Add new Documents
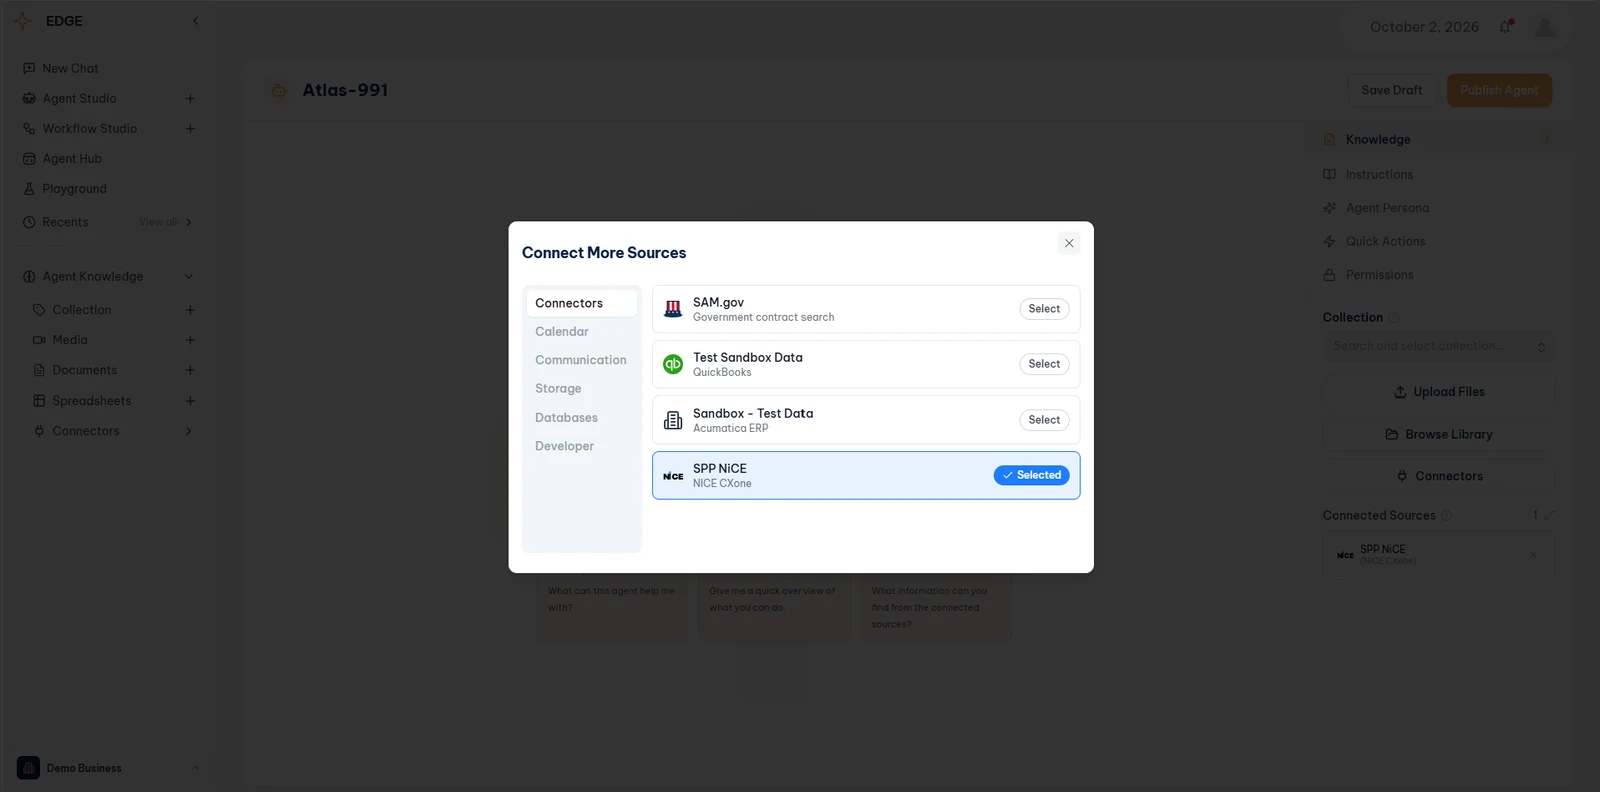The image size is (1600, 792). (x=189, y=370)
